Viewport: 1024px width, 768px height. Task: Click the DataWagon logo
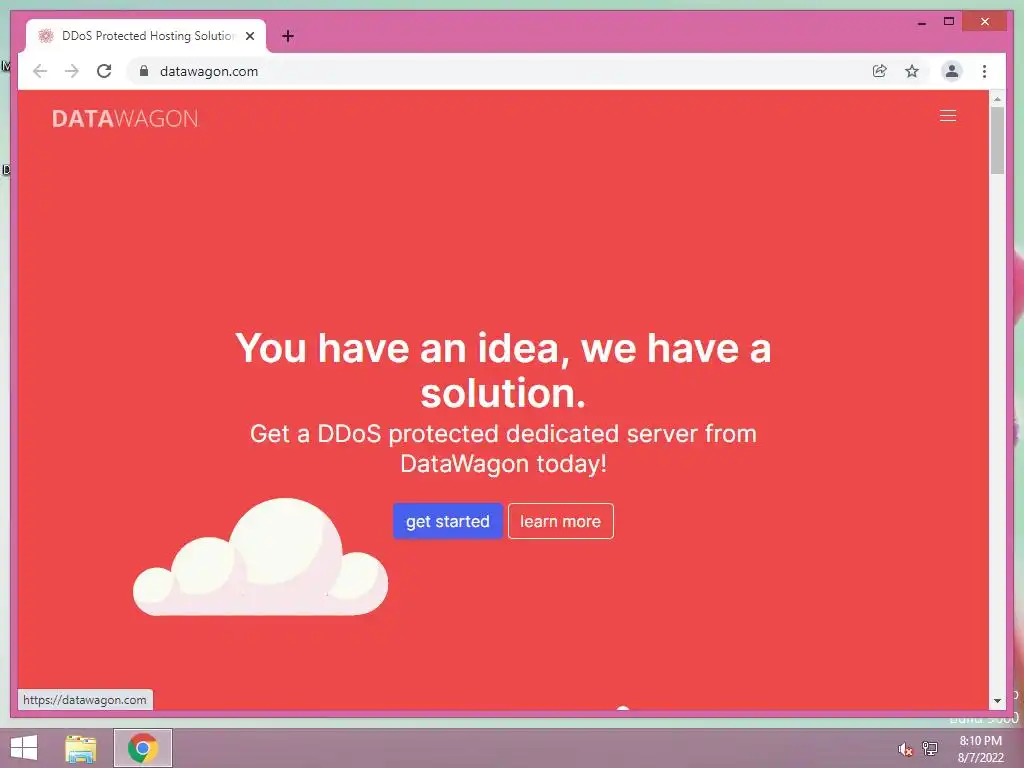tap(125, 119)
